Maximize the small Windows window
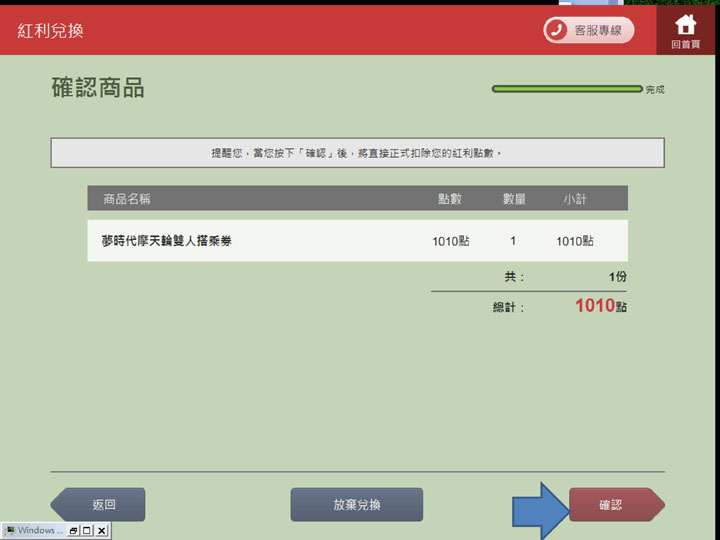The image size is (720, 540). [x=87, y=530]
